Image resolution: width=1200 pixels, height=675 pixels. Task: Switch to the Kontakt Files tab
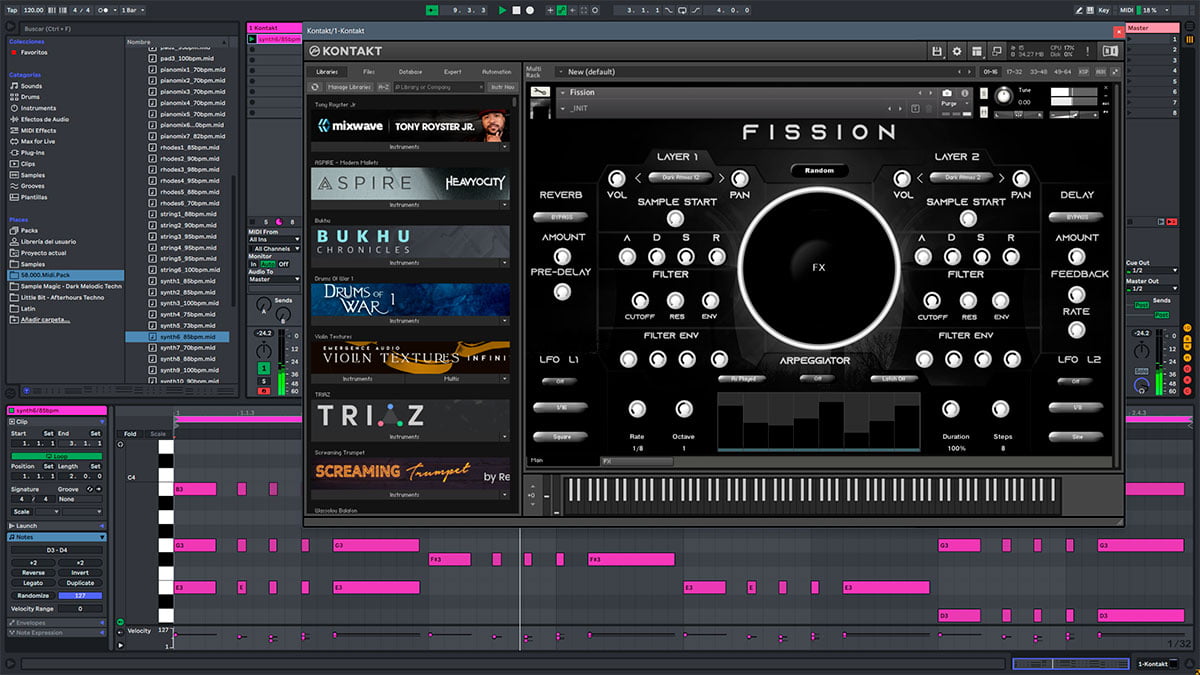coord(369,72)
